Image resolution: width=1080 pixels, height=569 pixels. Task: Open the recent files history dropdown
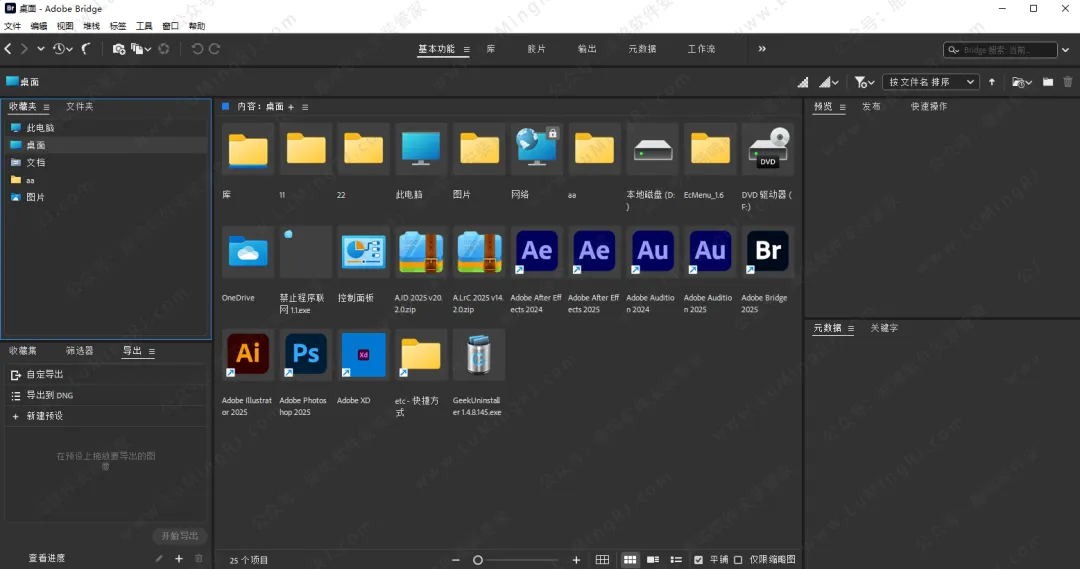point(63,49)
